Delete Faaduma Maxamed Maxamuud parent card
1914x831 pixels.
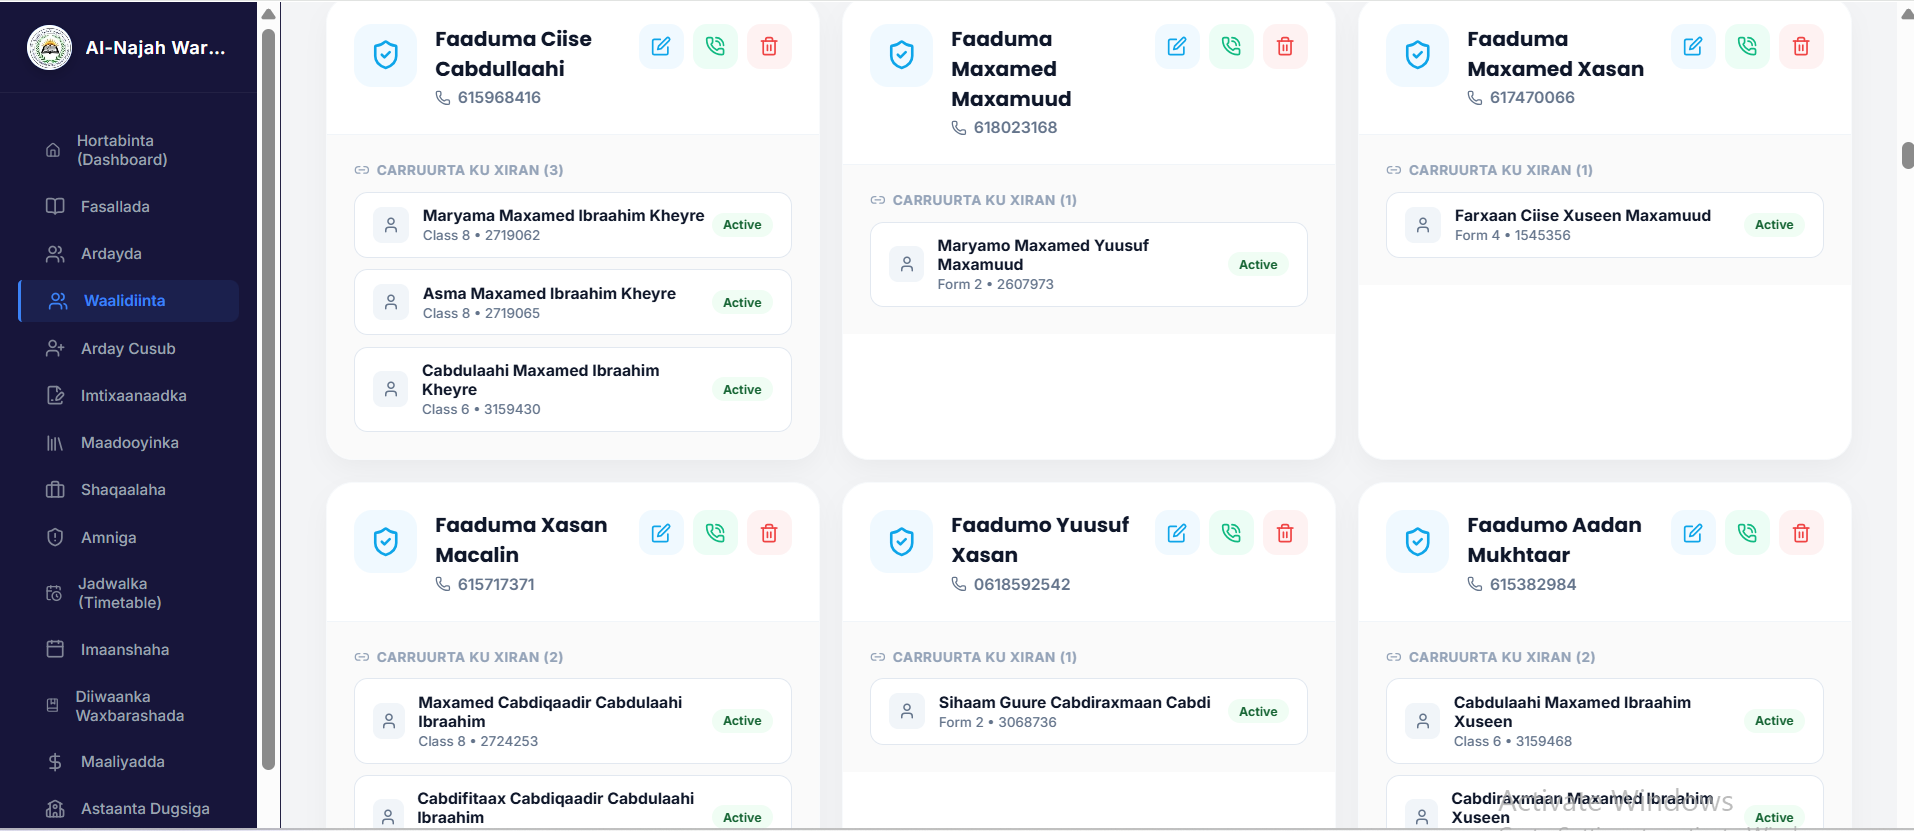click(x=1285, y=47)
